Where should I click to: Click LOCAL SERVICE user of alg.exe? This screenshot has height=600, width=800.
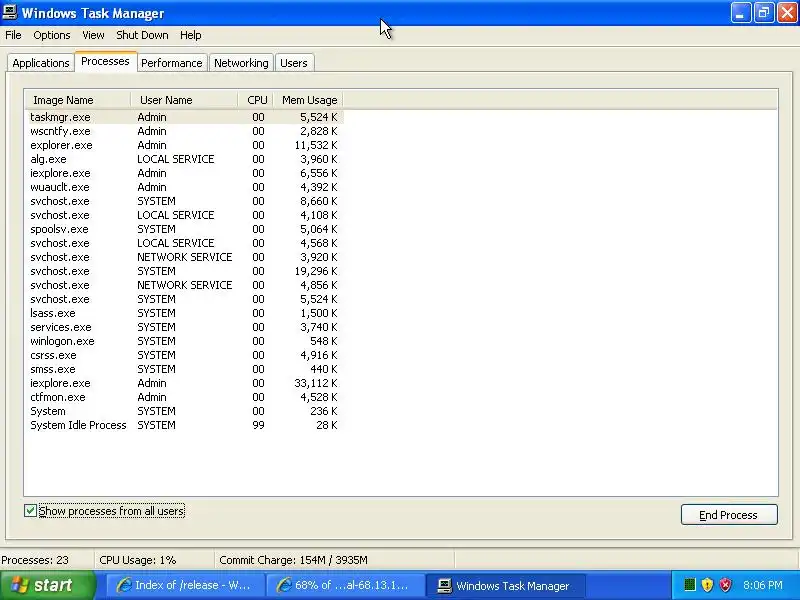pyautogui.click(x=176, y=159)
